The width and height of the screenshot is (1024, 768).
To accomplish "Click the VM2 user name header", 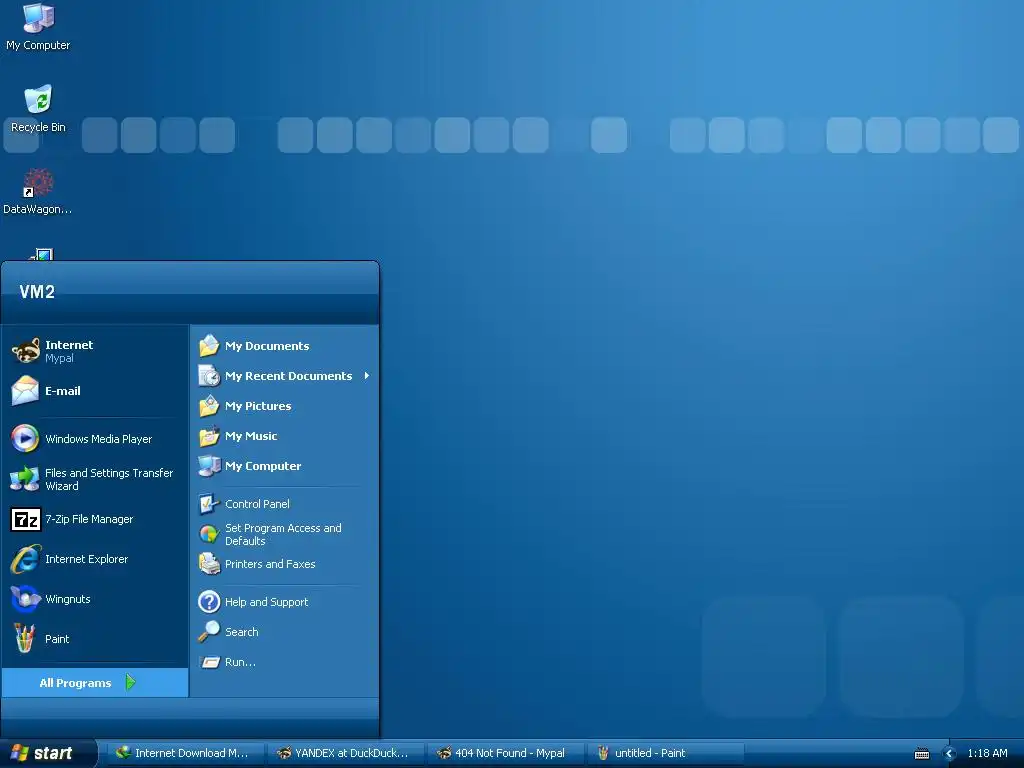I will click(x=37, y=292).
